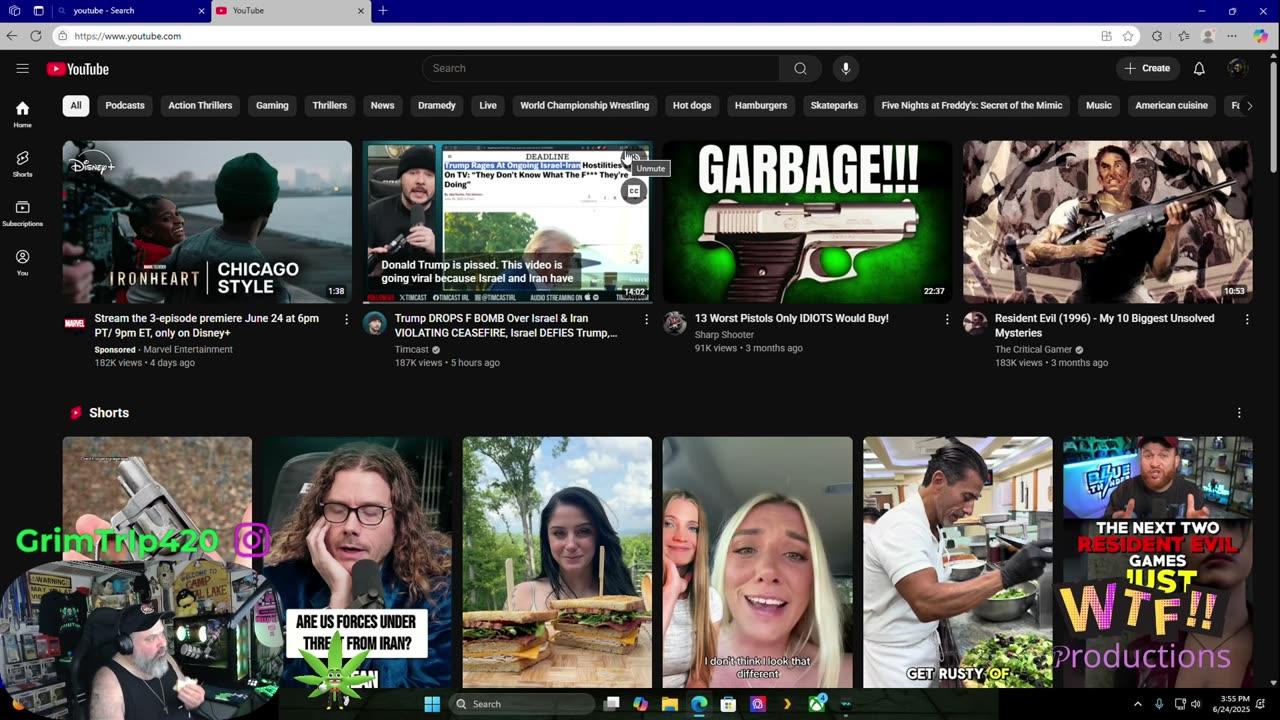Viewport: 1280px width, 720px height.
Task: Select the Dramedy filter chip
Action: pos(437,105)
